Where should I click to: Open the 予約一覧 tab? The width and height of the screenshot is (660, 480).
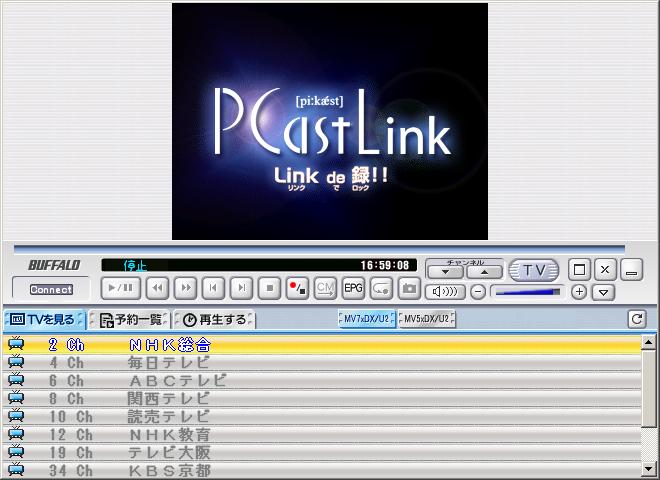pyautogui.click(x=129, y=320)
